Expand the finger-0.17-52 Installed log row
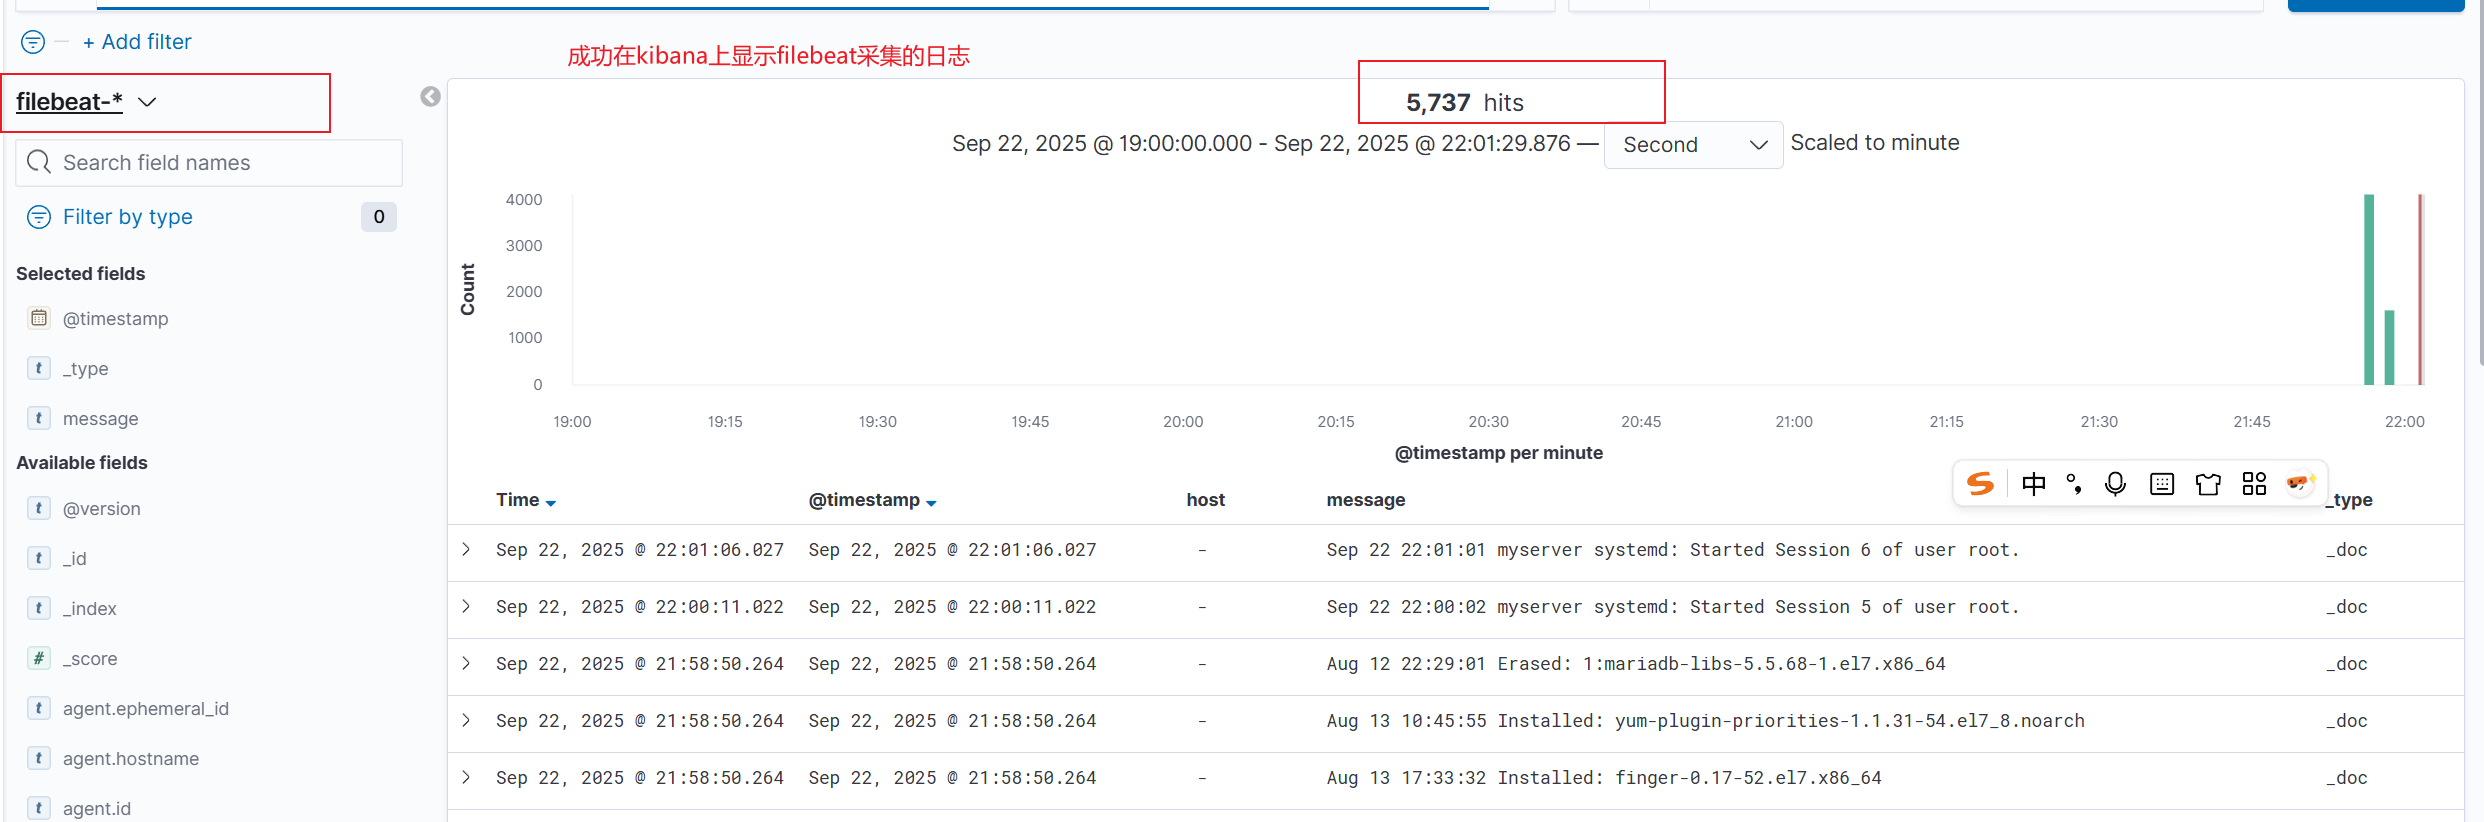The width and height of the screenshot is (2484, 822). pyautogui.click(x=466, y=777)
